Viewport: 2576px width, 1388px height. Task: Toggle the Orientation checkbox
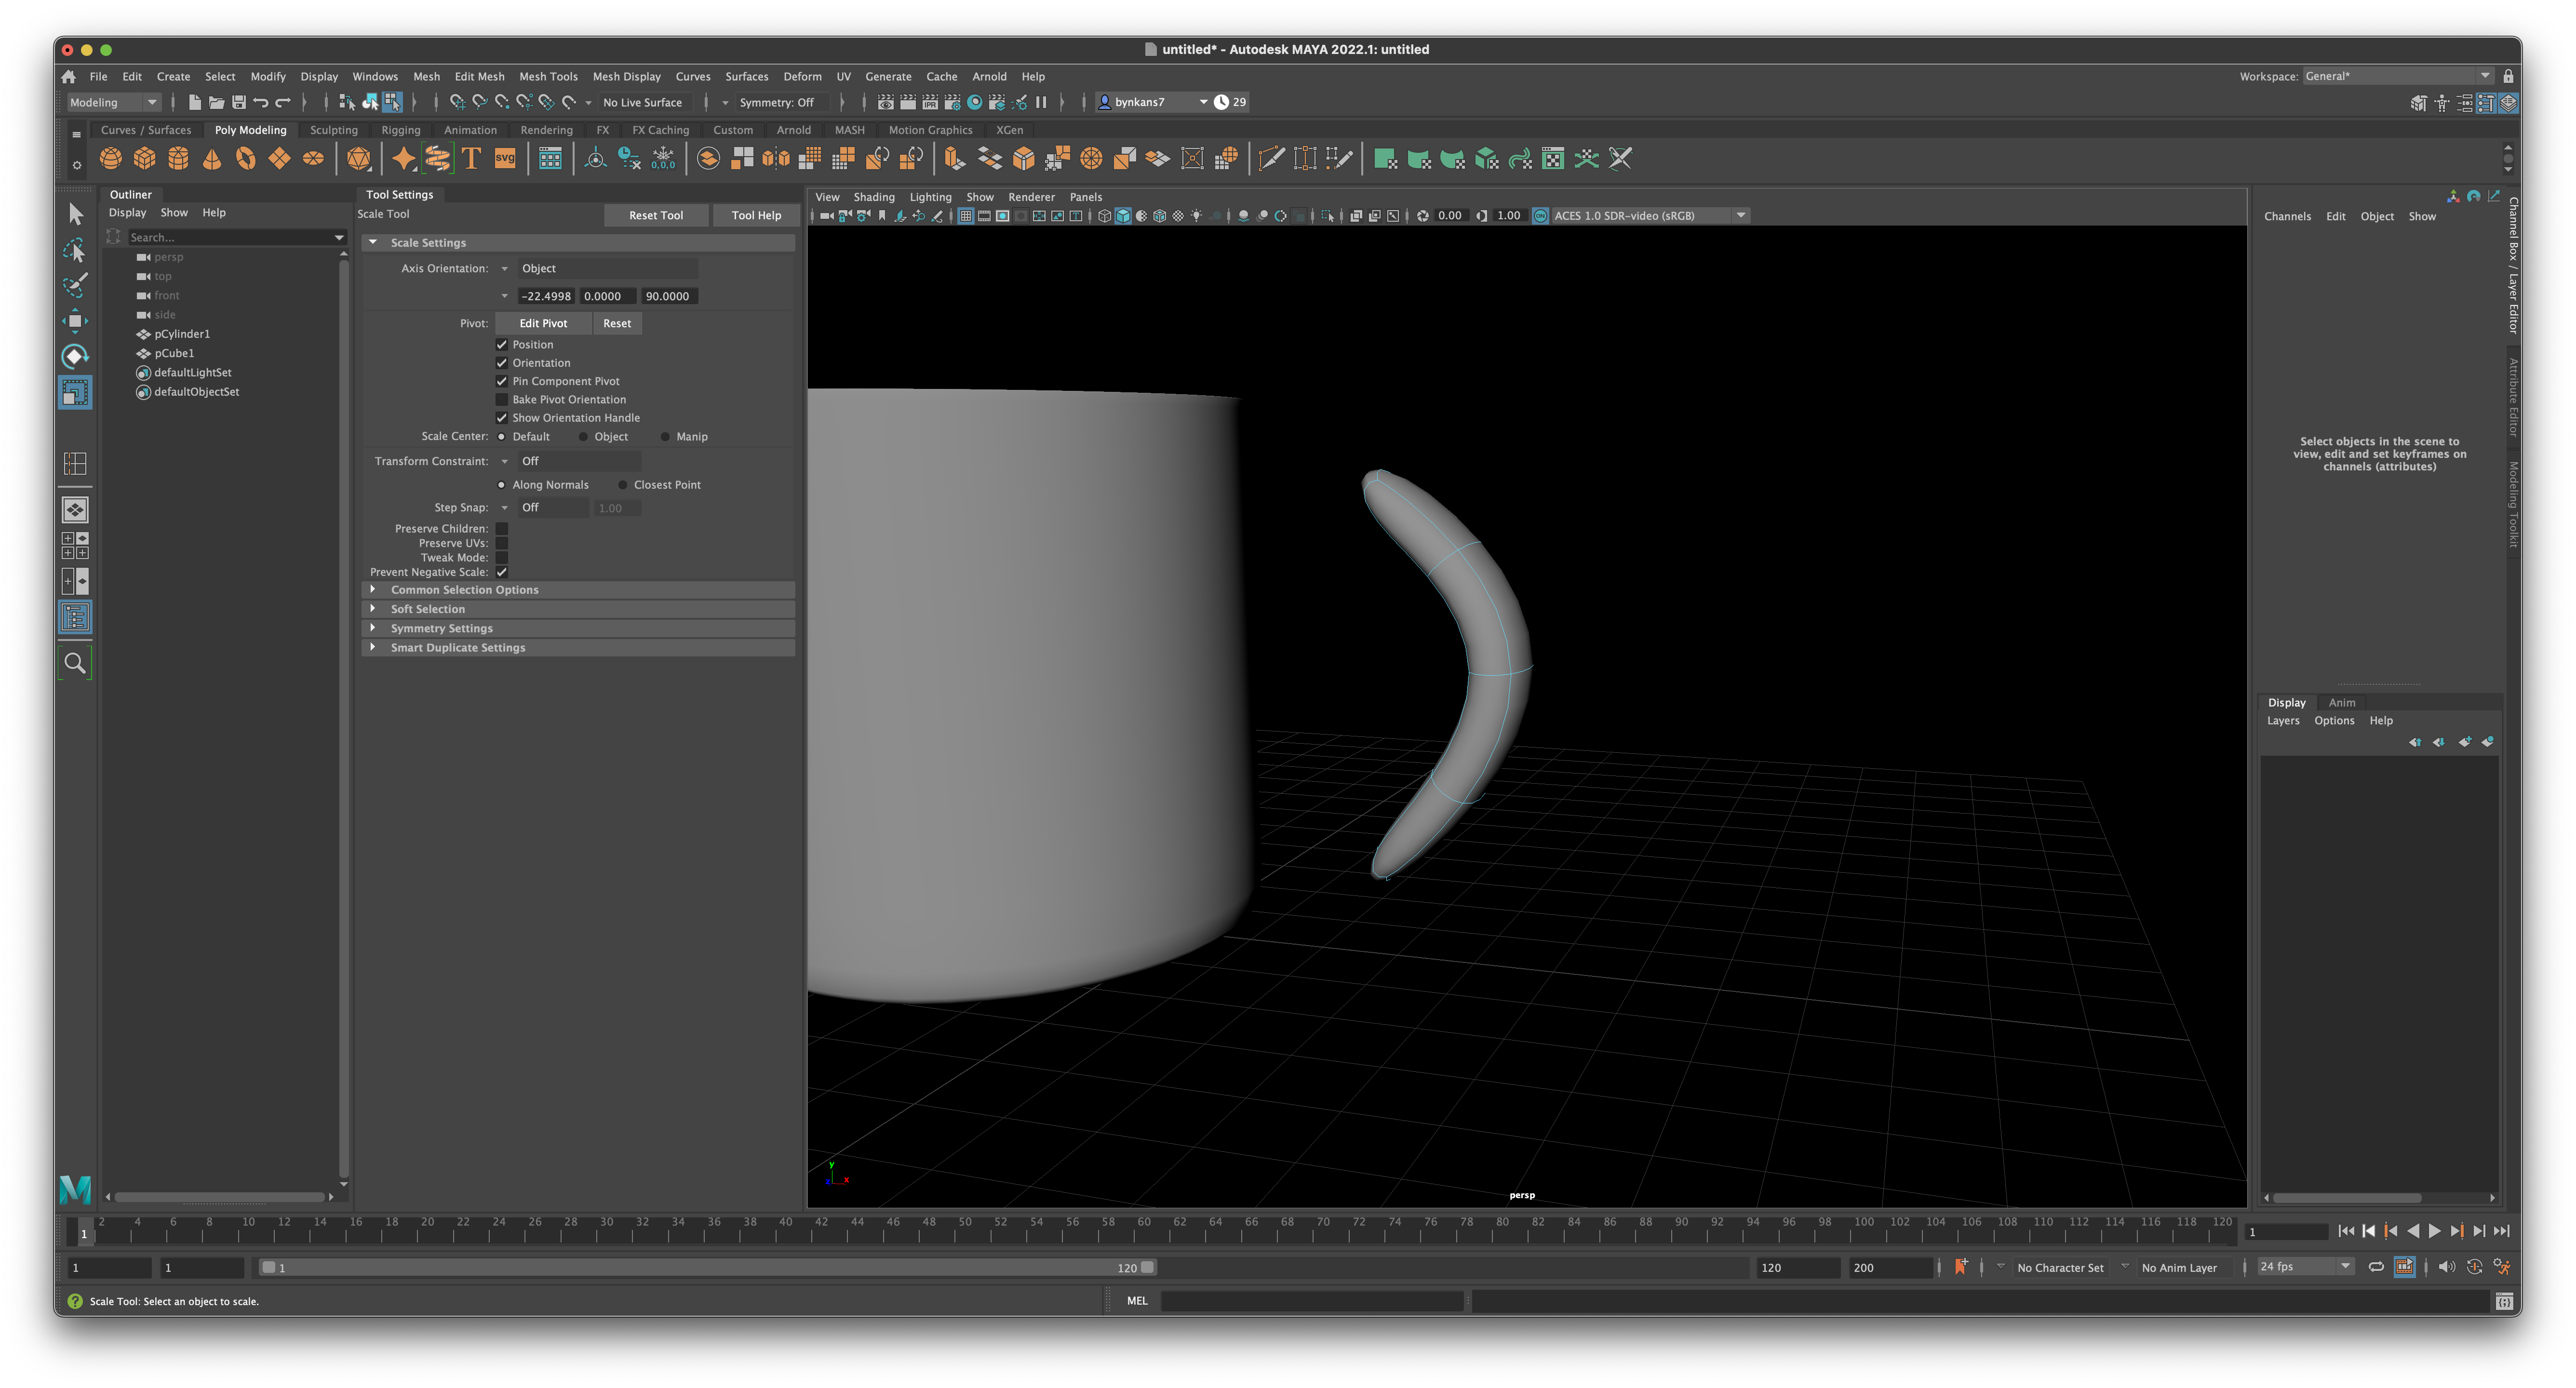pos(502,363)
